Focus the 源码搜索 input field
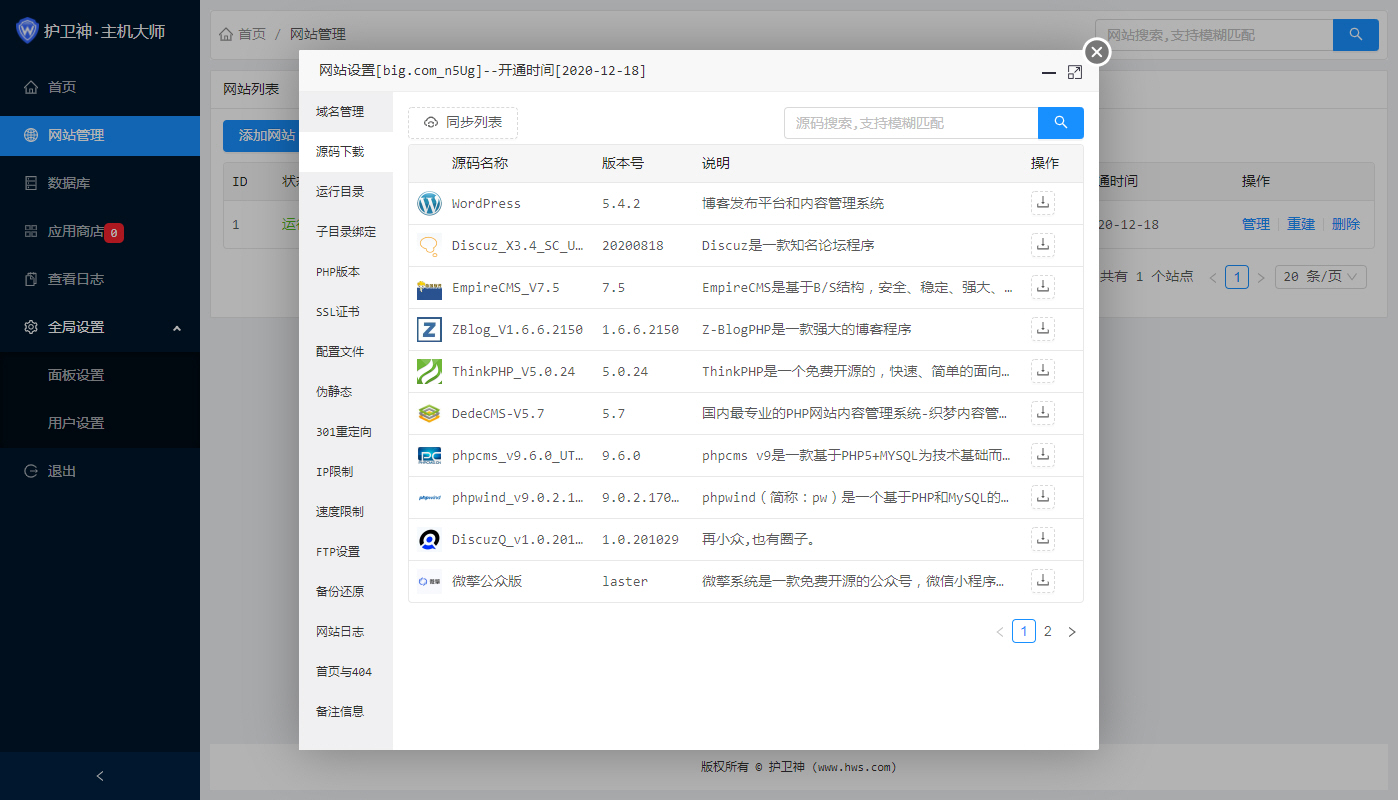 [911, 123]
